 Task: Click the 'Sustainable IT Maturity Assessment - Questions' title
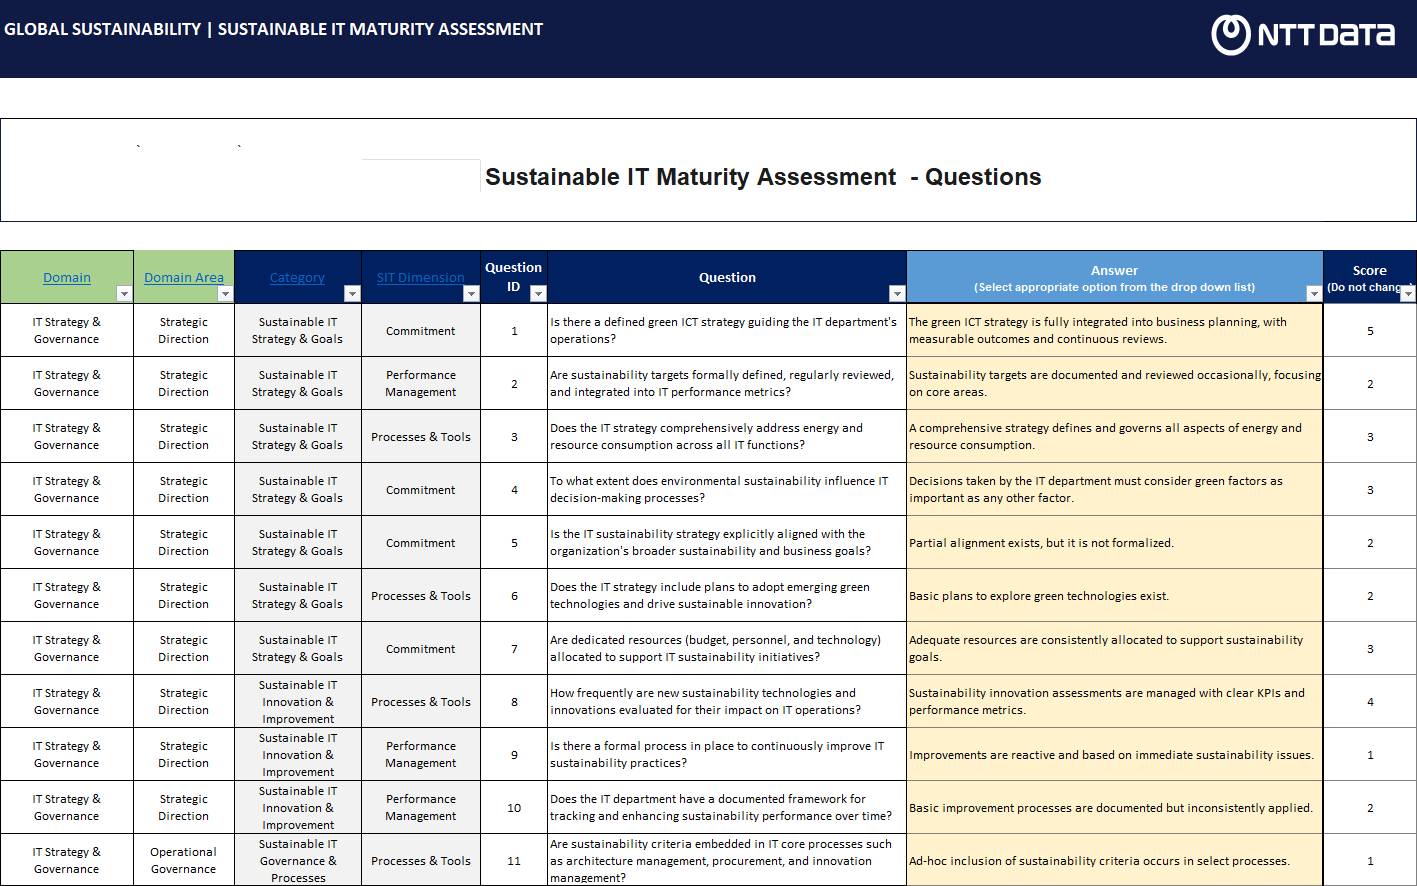click(763, 177)
